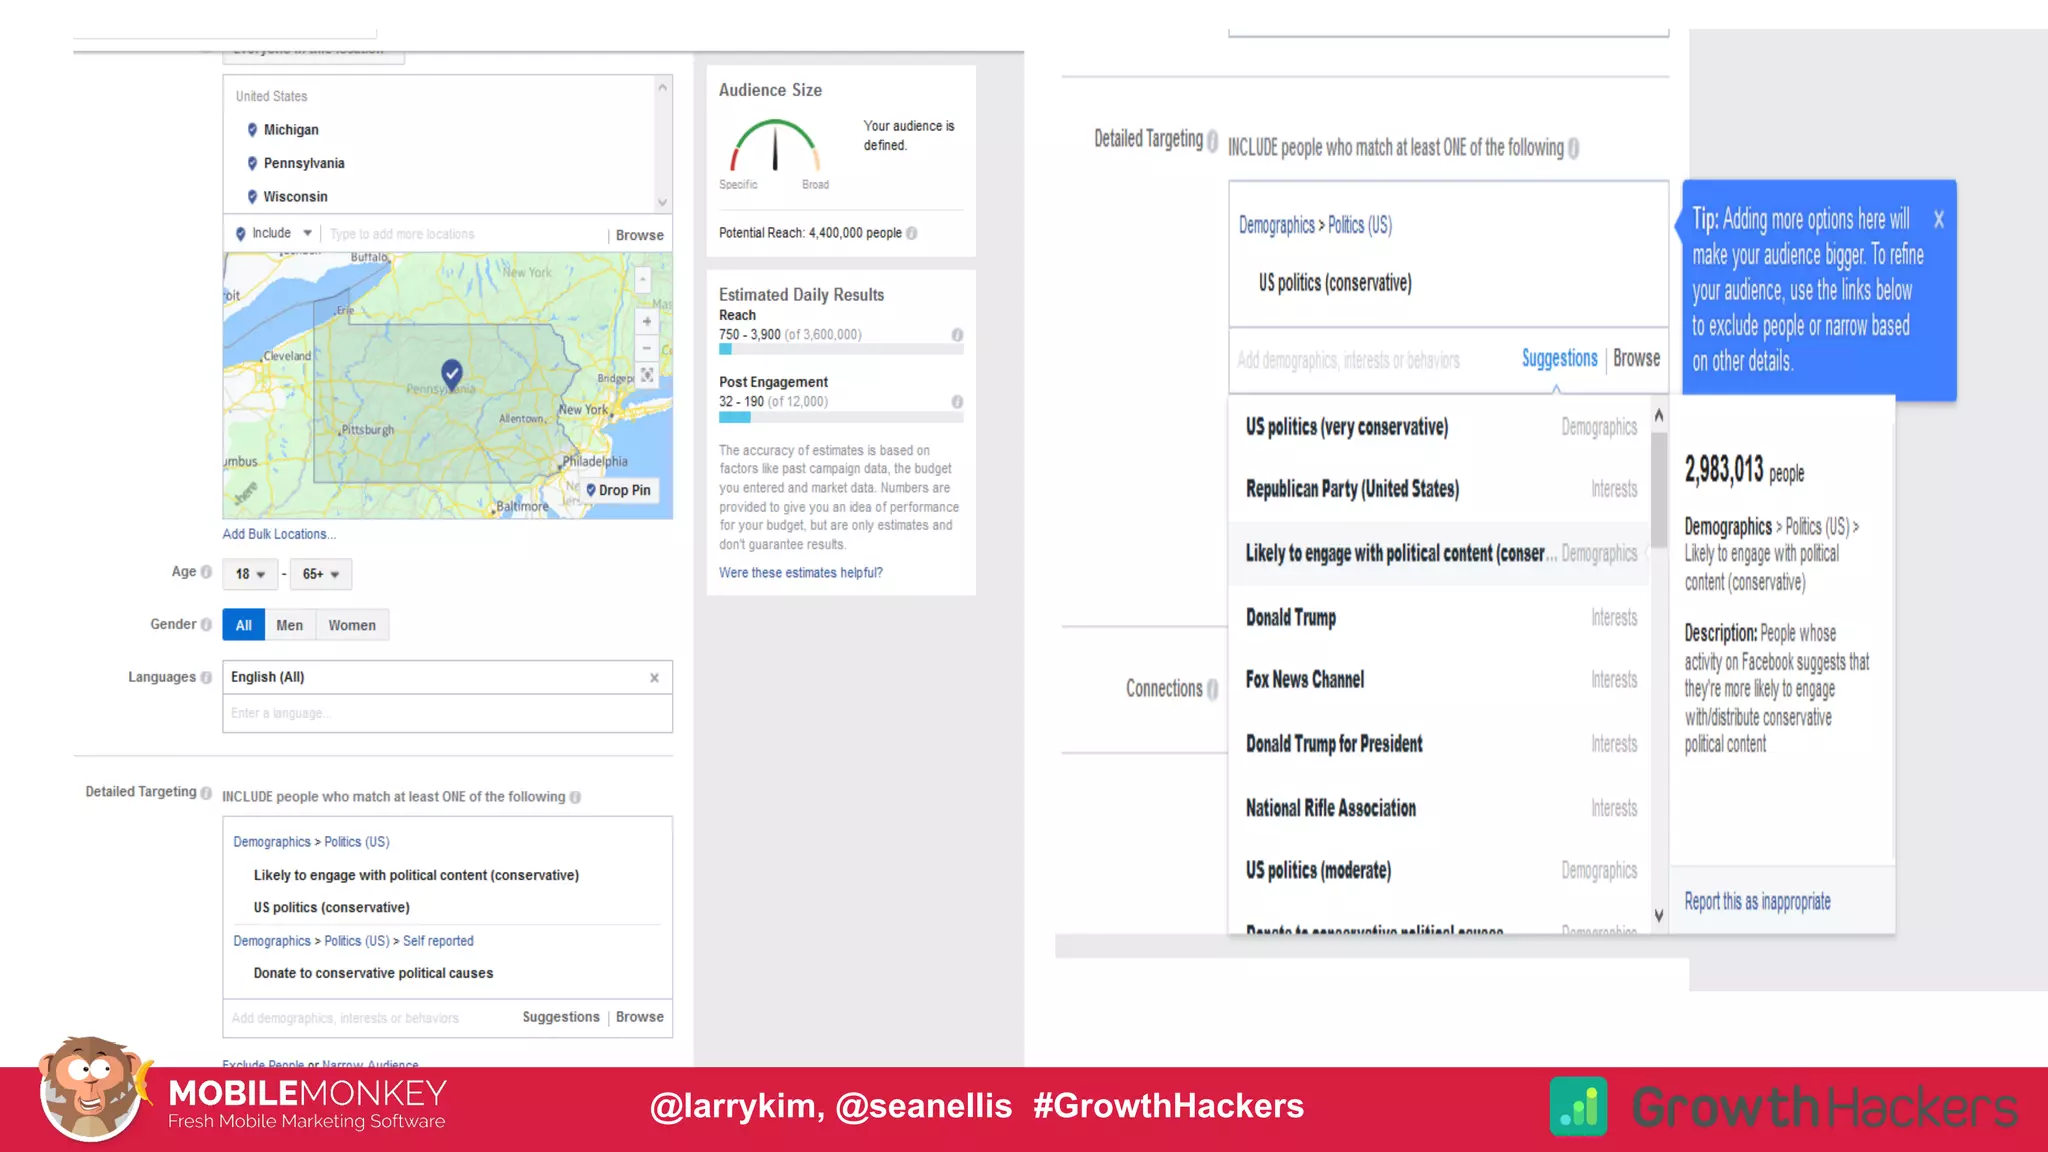
Task: Click the Pennsylvania location pin icon
Action: point(252,163)
